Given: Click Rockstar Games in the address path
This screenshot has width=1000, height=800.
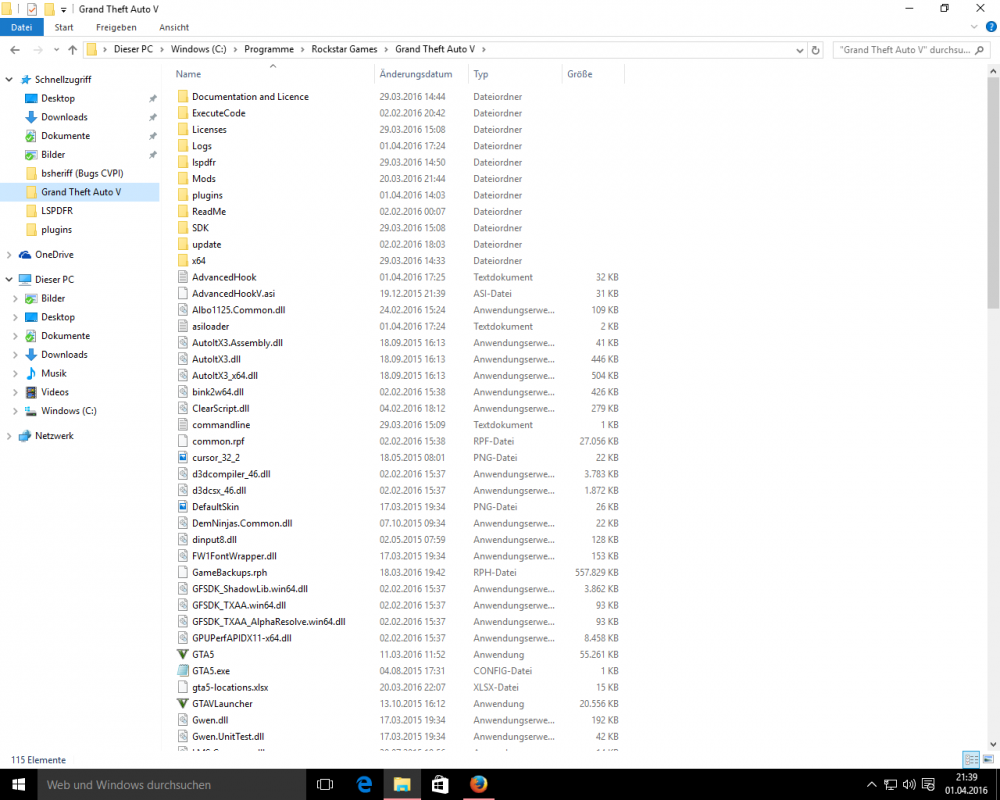Looking at the screenshot, I should [344, 49].
